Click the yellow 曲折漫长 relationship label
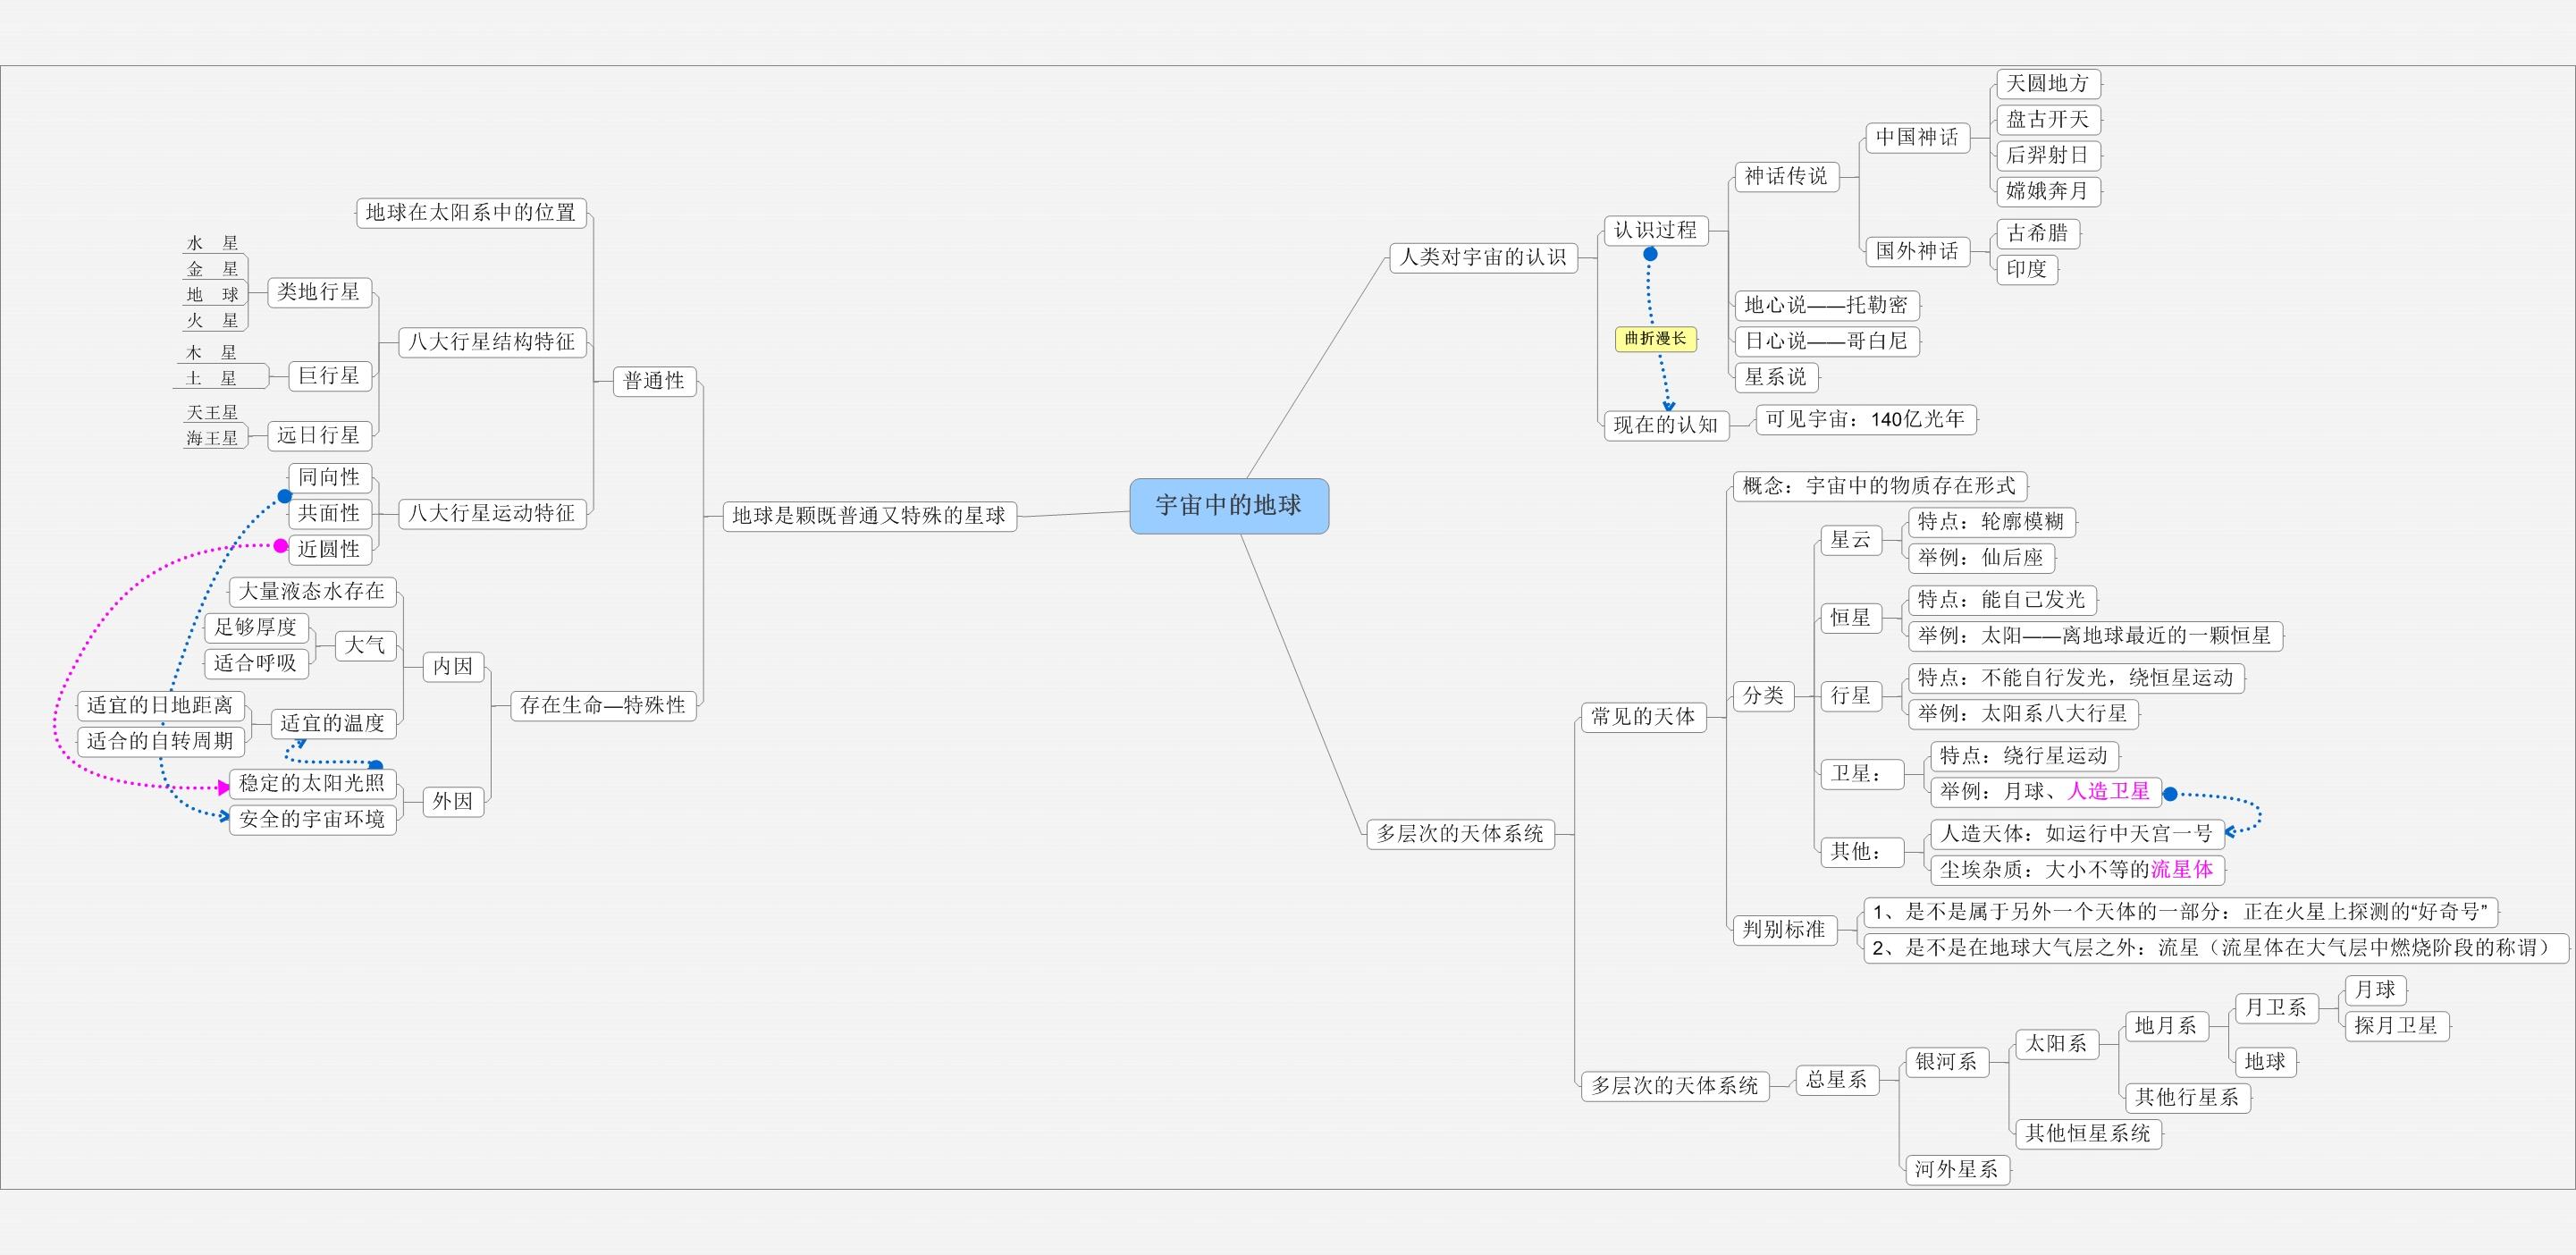This screenshot has width=2576, height=1255. click(1656, 339)
